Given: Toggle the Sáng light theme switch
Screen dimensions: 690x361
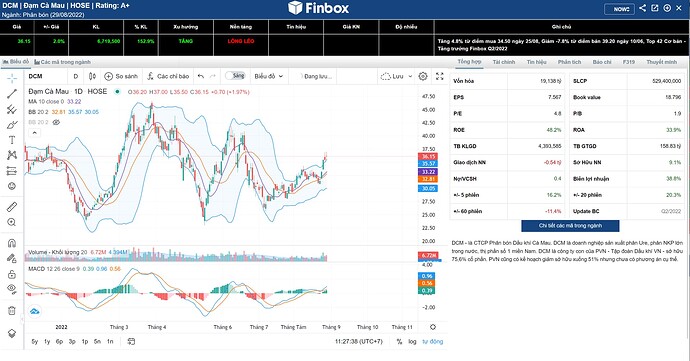Looking at the screenshot, I should (x=235, y=76).
